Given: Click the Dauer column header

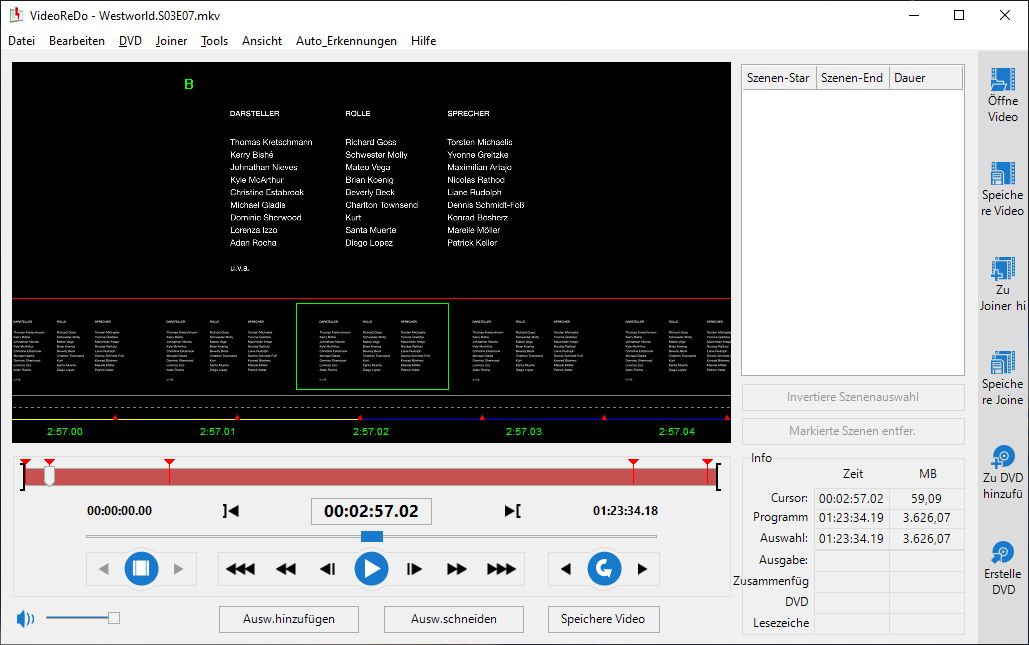Looking at the screenshot, I should tap(926, 78).
